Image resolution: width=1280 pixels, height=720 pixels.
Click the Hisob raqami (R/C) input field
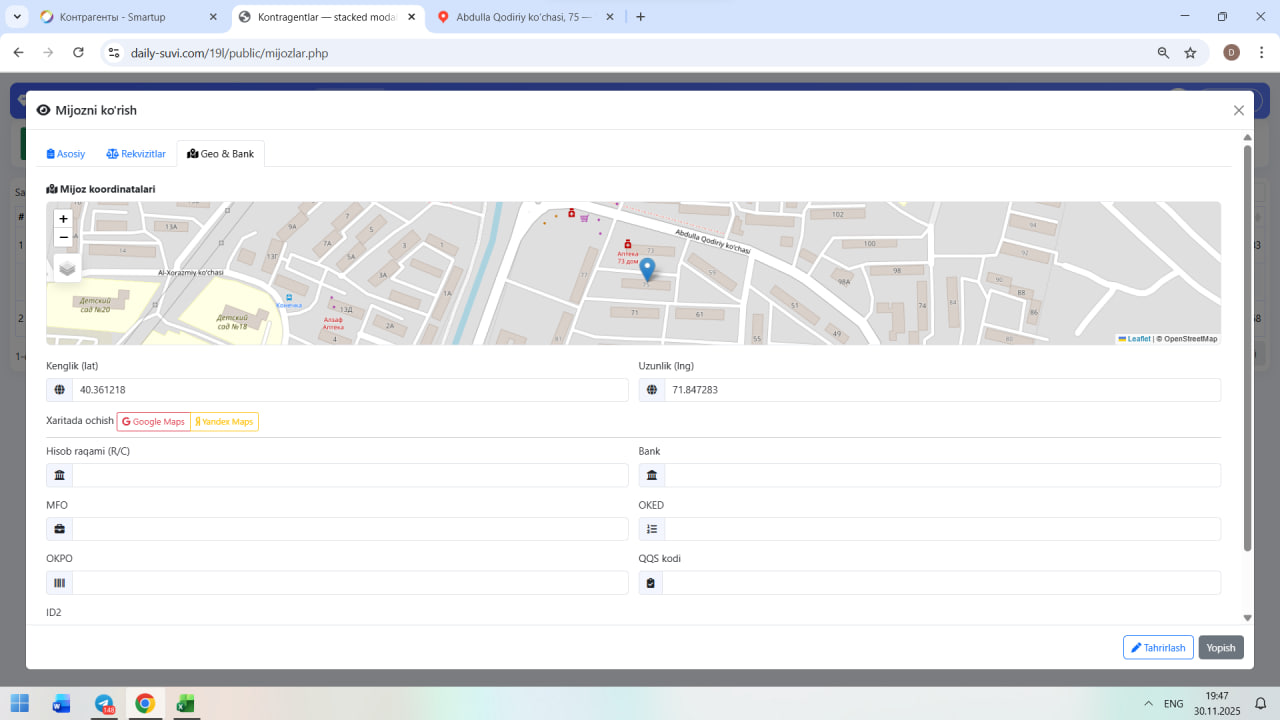(349, 475)
